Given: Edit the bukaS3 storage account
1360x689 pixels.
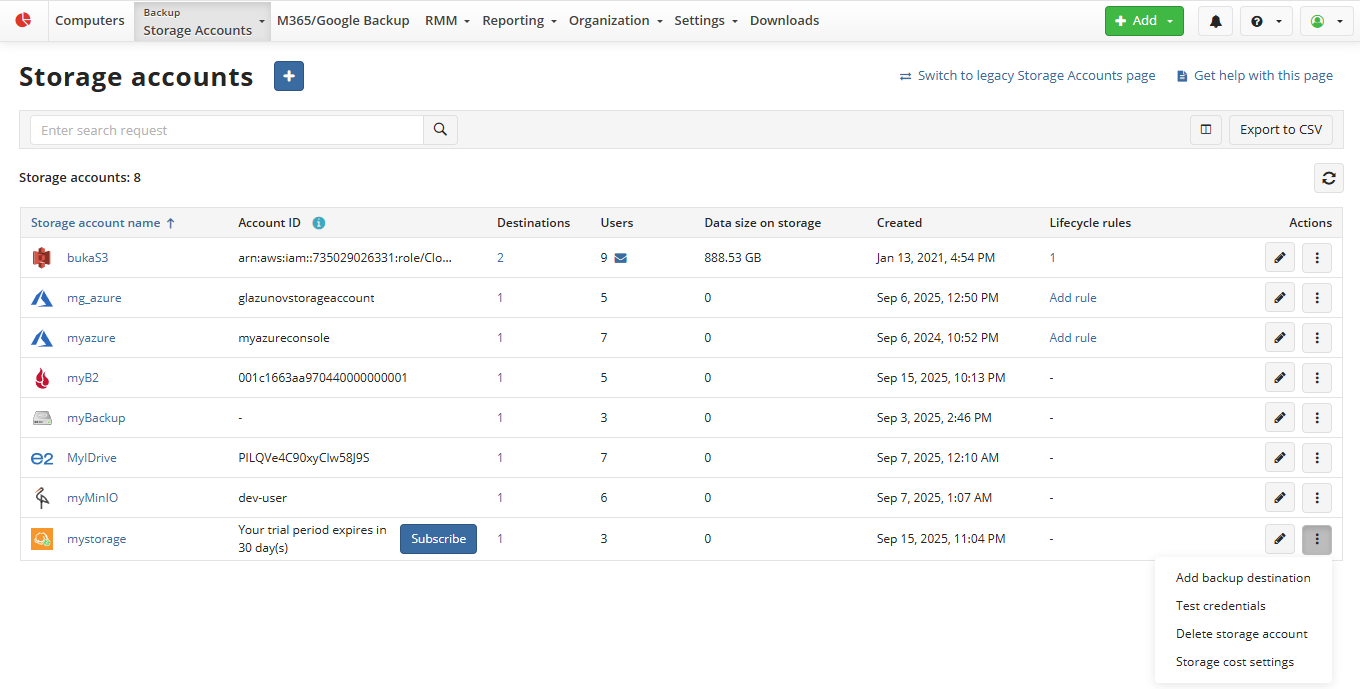Looking at the screenshot, I should [1279, 258].
